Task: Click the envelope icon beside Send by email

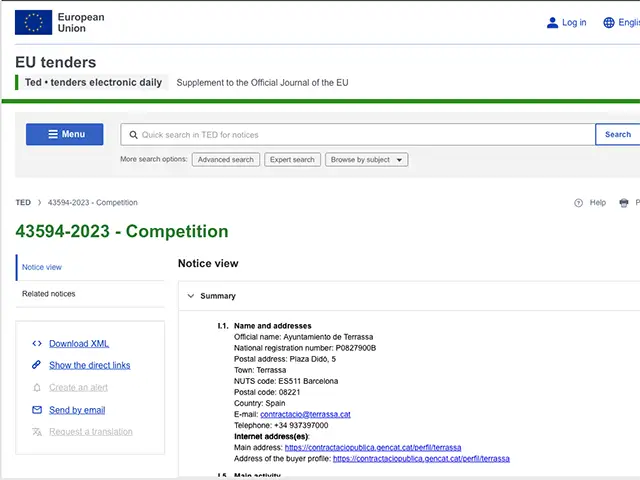Action: tap(37, 410)
